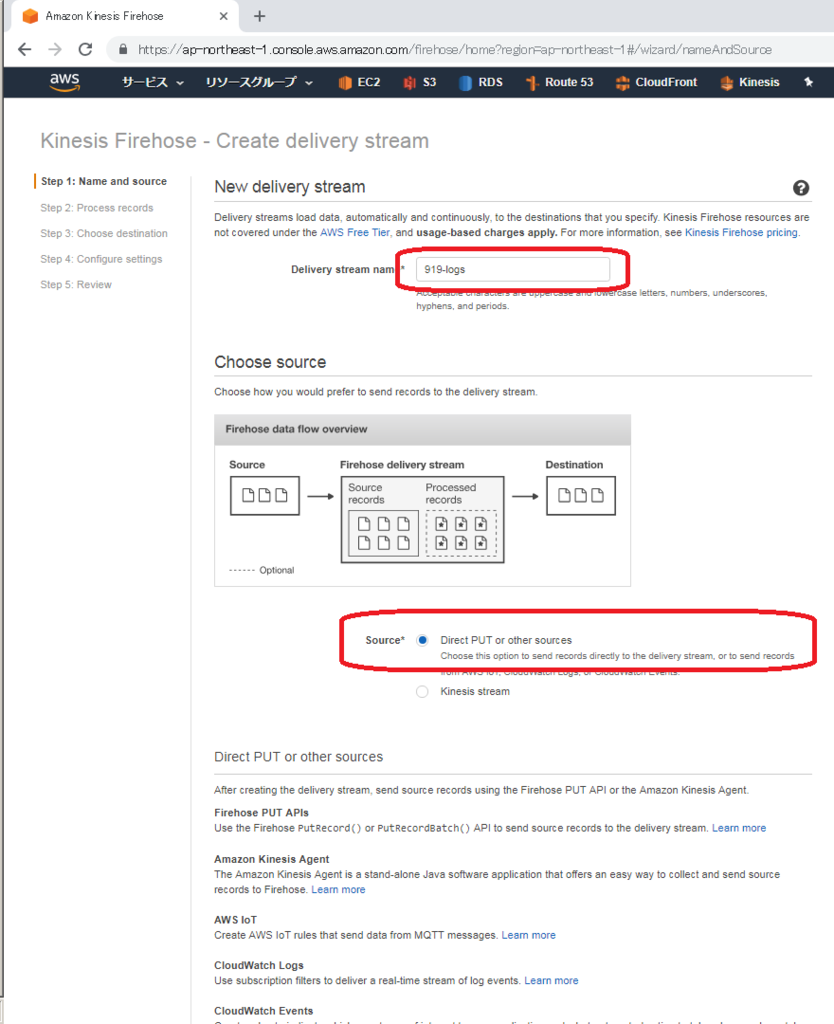Click the Firehose data flow overview header

(423, 430)
